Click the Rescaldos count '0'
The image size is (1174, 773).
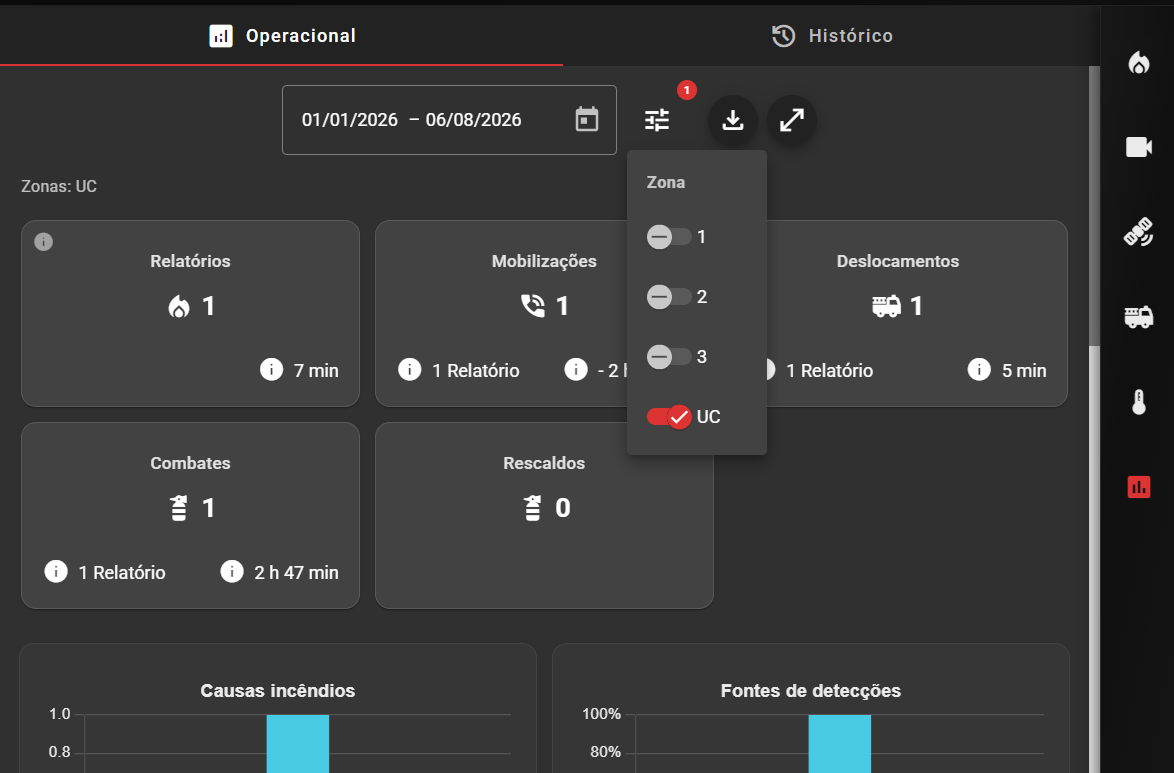coord(563,508)
